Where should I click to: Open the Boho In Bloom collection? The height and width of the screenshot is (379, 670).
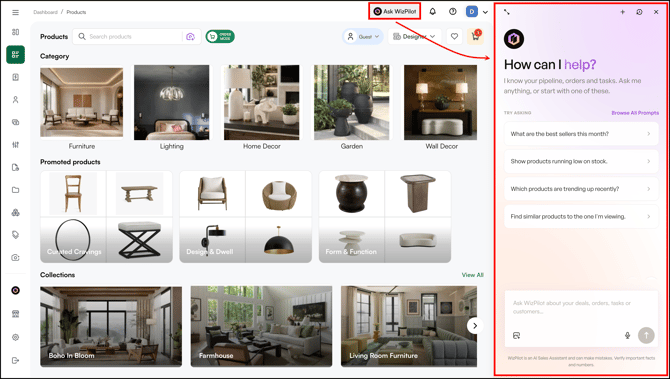click(x=111, y=326)
